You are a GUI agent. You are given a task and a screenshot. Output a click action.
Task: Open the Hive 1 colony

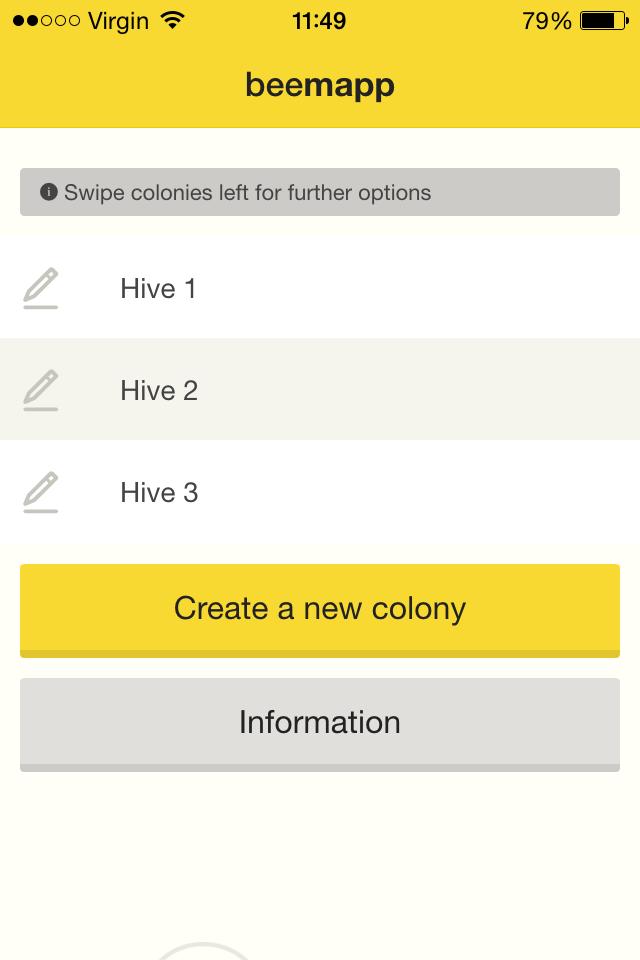158,289
